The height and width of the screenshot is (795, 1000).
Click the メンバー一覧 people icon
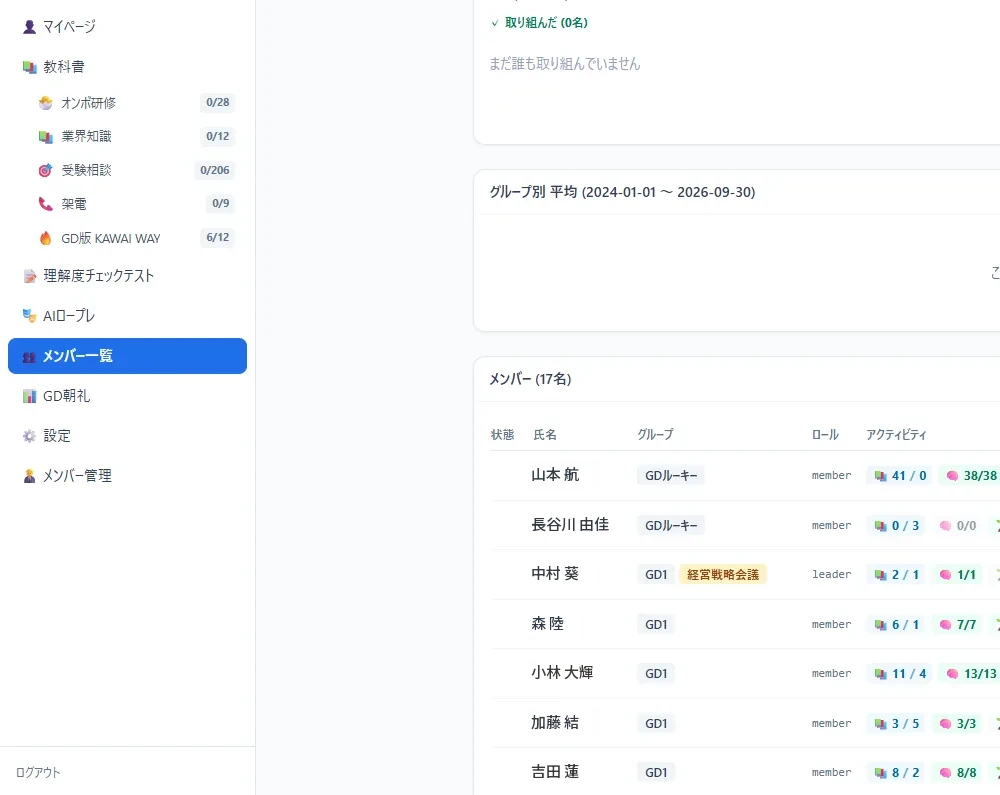pyautogui.click(x=29, y=356)
